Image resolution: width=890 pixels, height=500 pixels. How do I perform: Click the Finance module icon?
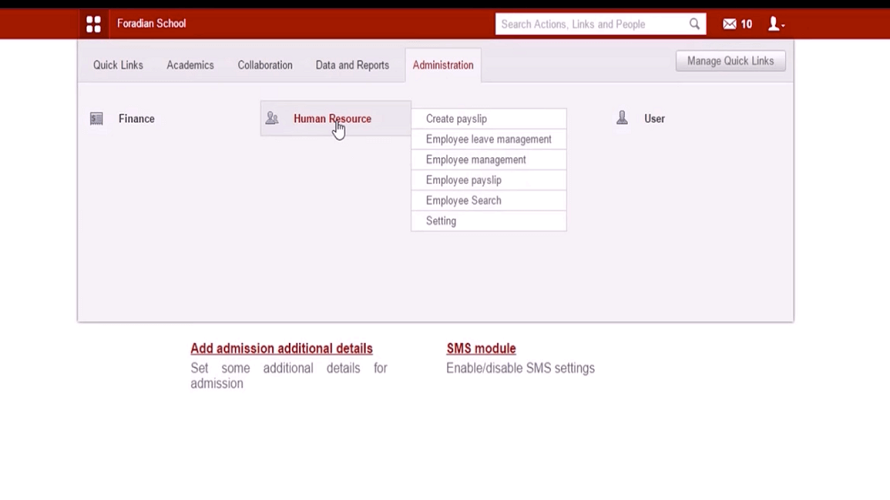pyautogui.click(x=97, y=119)
